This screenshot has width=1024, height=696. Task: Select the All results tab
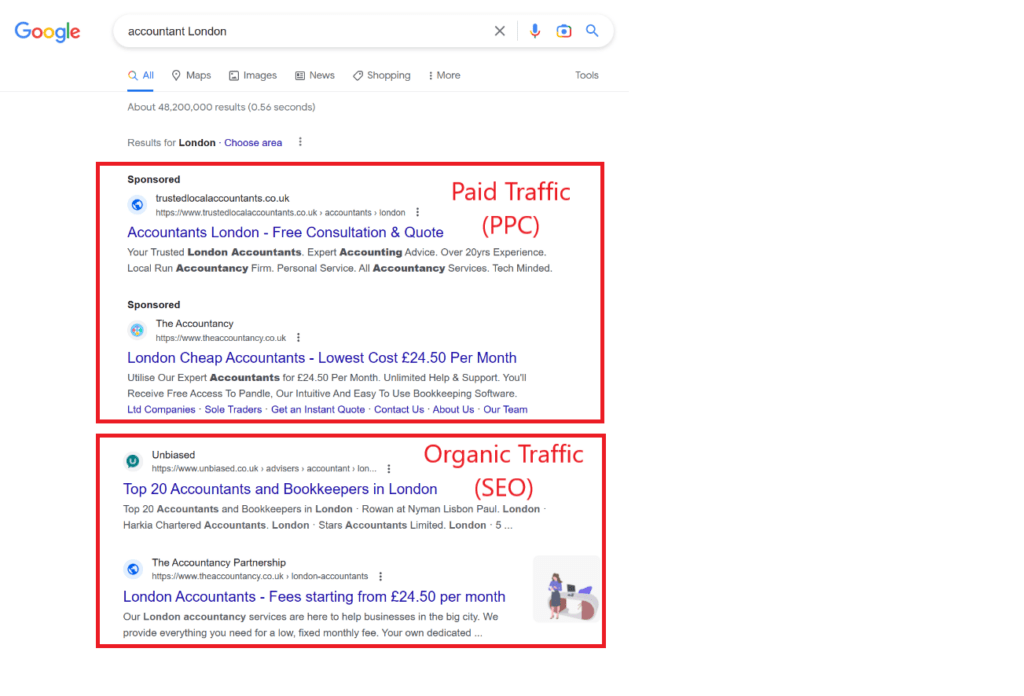tap(141, 76)
